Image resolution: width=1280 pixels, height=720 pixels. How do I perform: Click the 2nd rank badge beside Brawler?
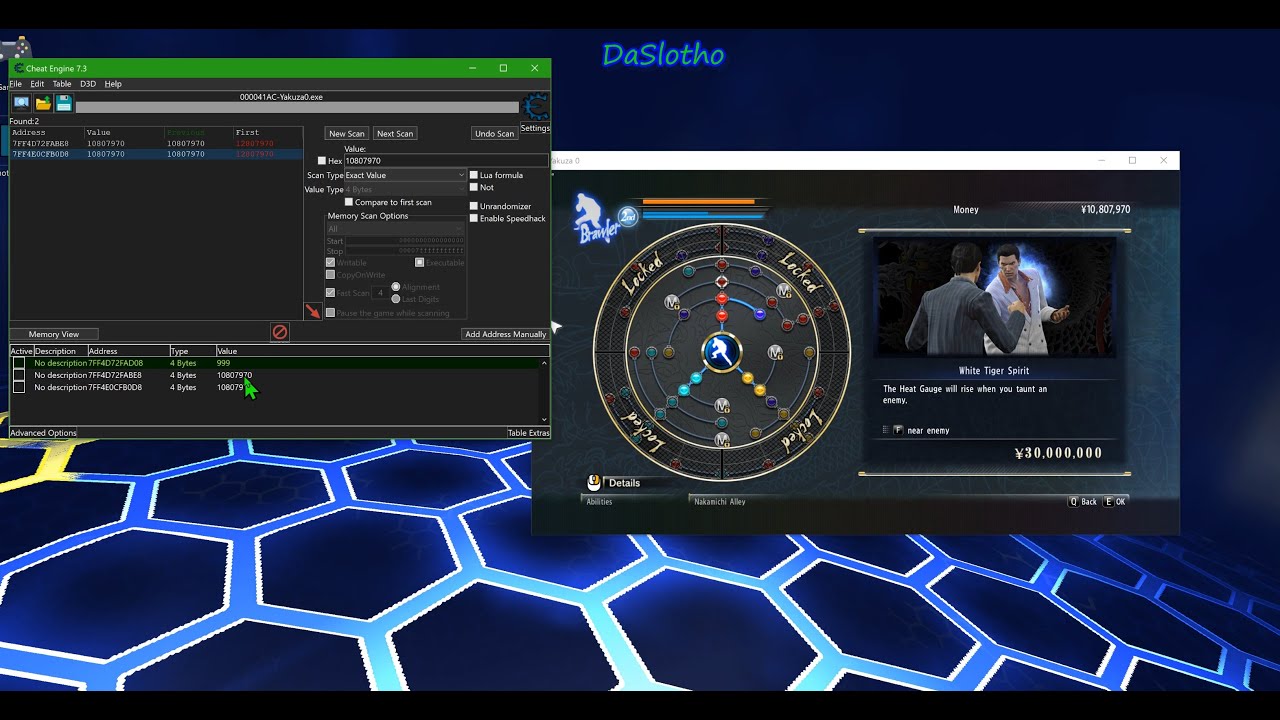628,215
